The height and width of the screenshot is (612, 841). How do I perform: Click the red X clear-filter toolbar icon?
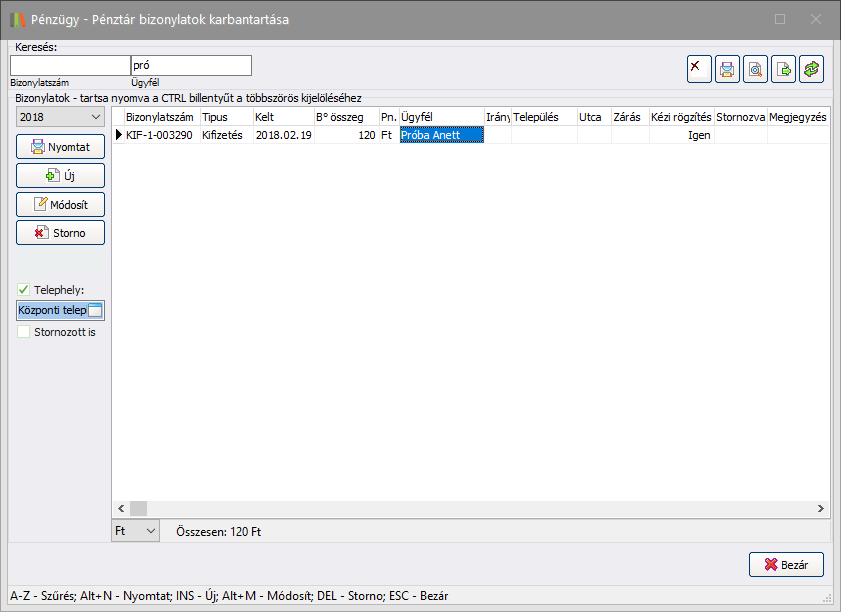[x=699, y=69]
